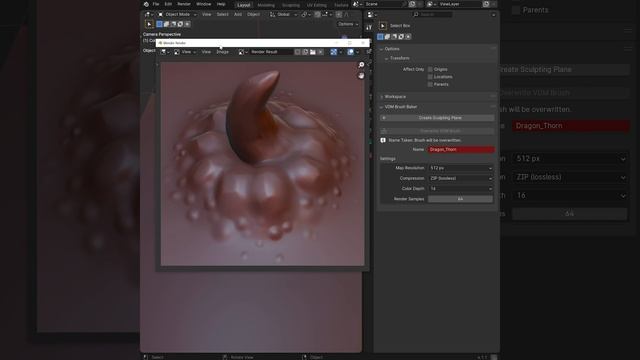The height and width of the screenshot is (360, 640).
Task: Open the viewport editor type dropdown
Action: click(148, 14)
